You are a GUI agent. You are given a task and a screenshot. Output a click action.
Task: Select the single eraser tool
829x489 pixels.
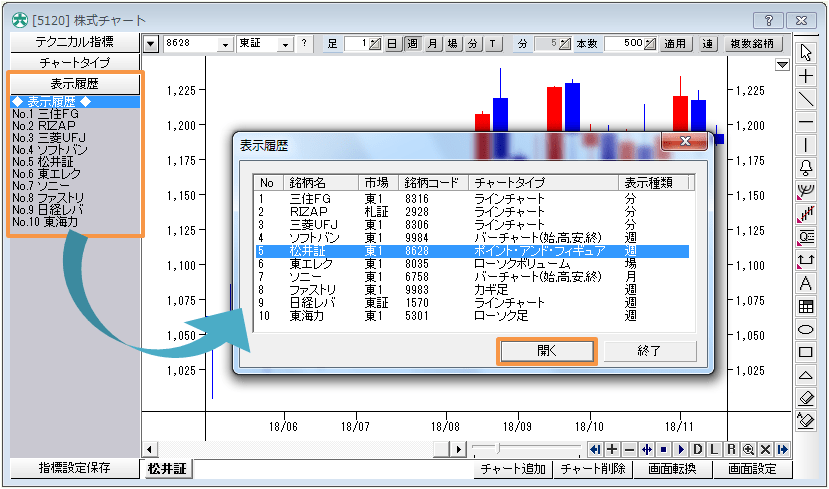tap(805, 398)
